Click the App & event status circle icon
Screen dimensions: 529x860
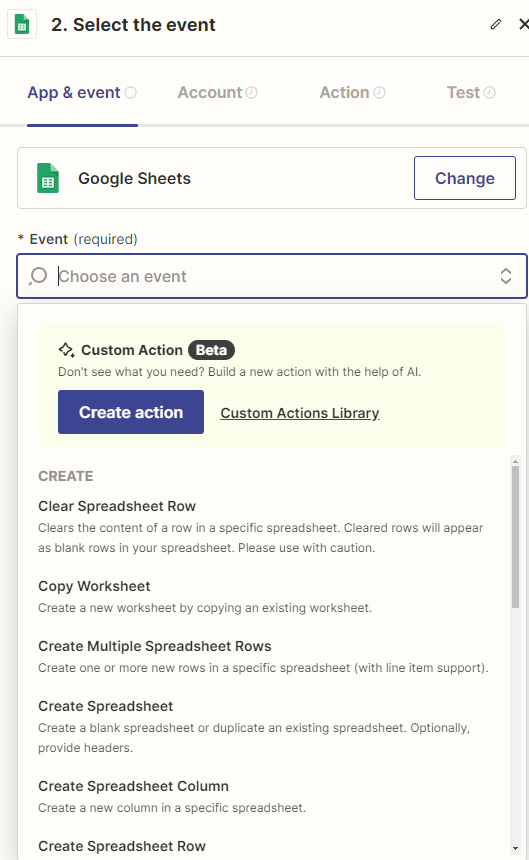click(130, 92)
